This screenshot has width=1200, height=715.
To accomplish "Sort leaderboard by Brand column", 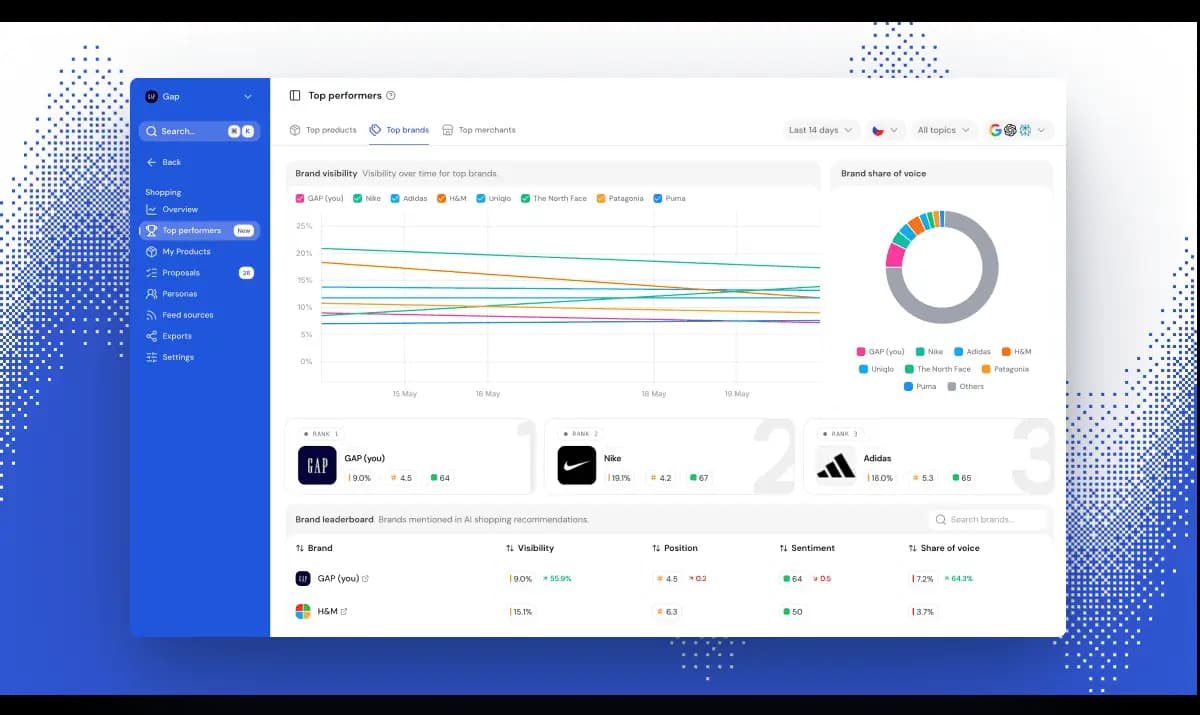I will click(x=314, y=548).
